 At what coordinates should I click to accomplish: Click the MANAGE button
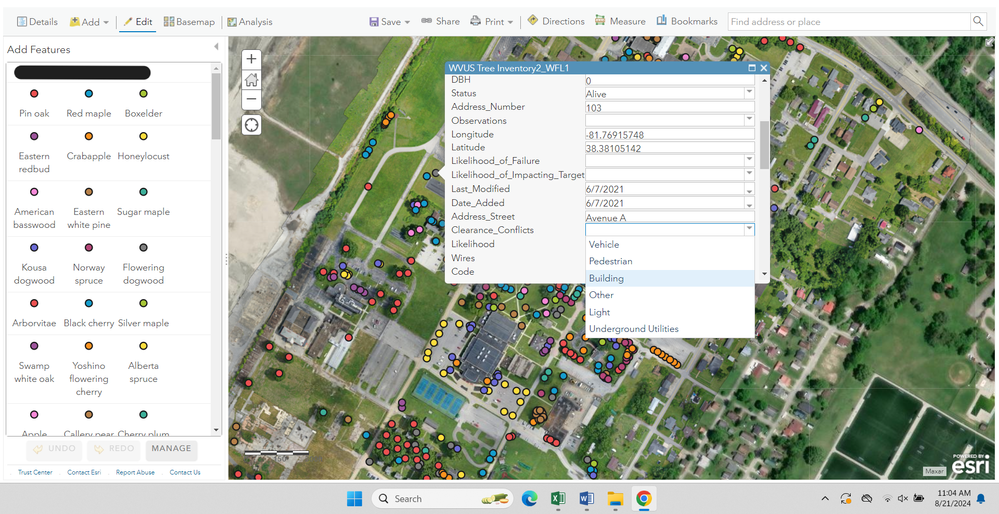[x=171, y=449]
